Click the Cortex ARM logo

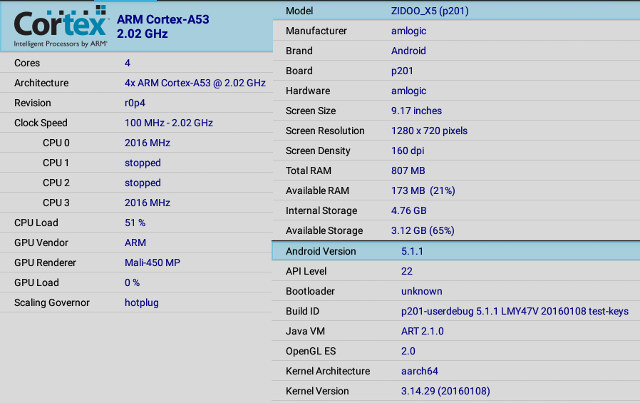coord(60,27)
